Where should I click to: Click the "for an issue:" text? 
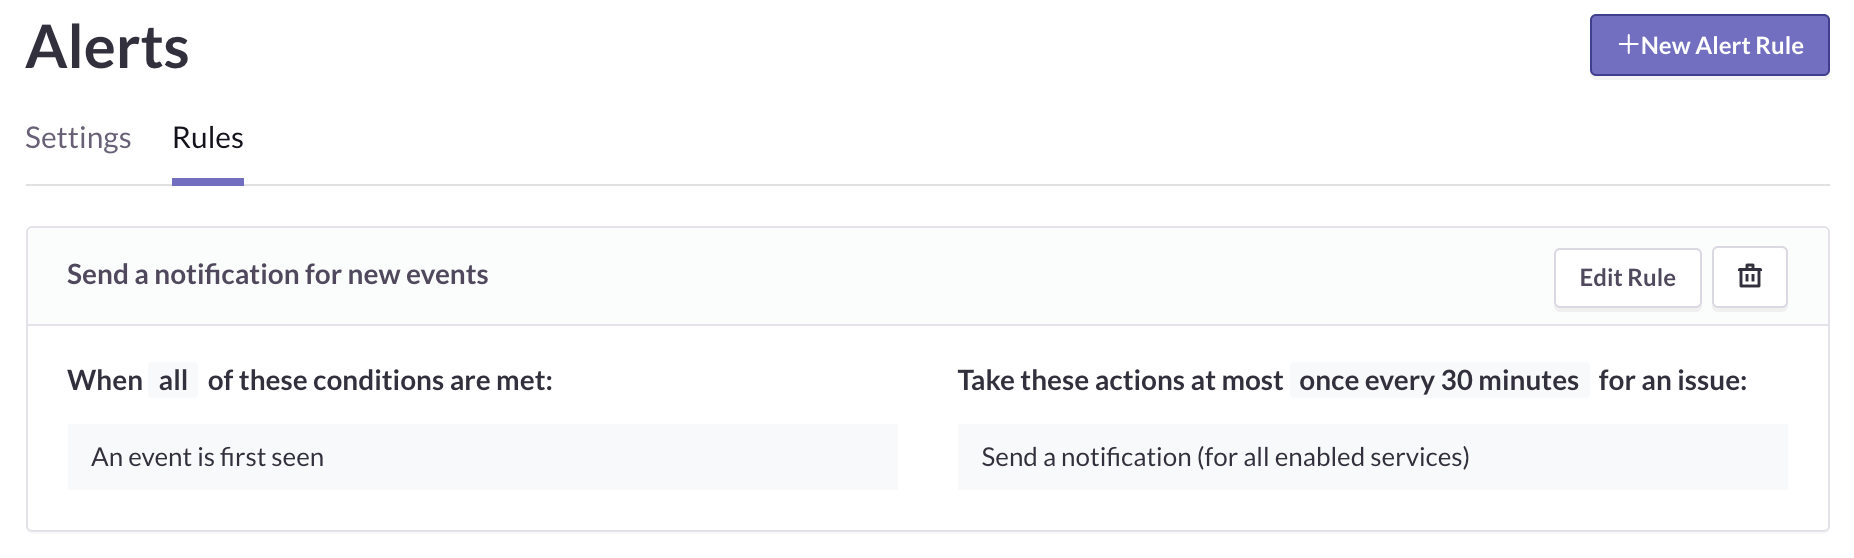click(x=1672, y=380)
